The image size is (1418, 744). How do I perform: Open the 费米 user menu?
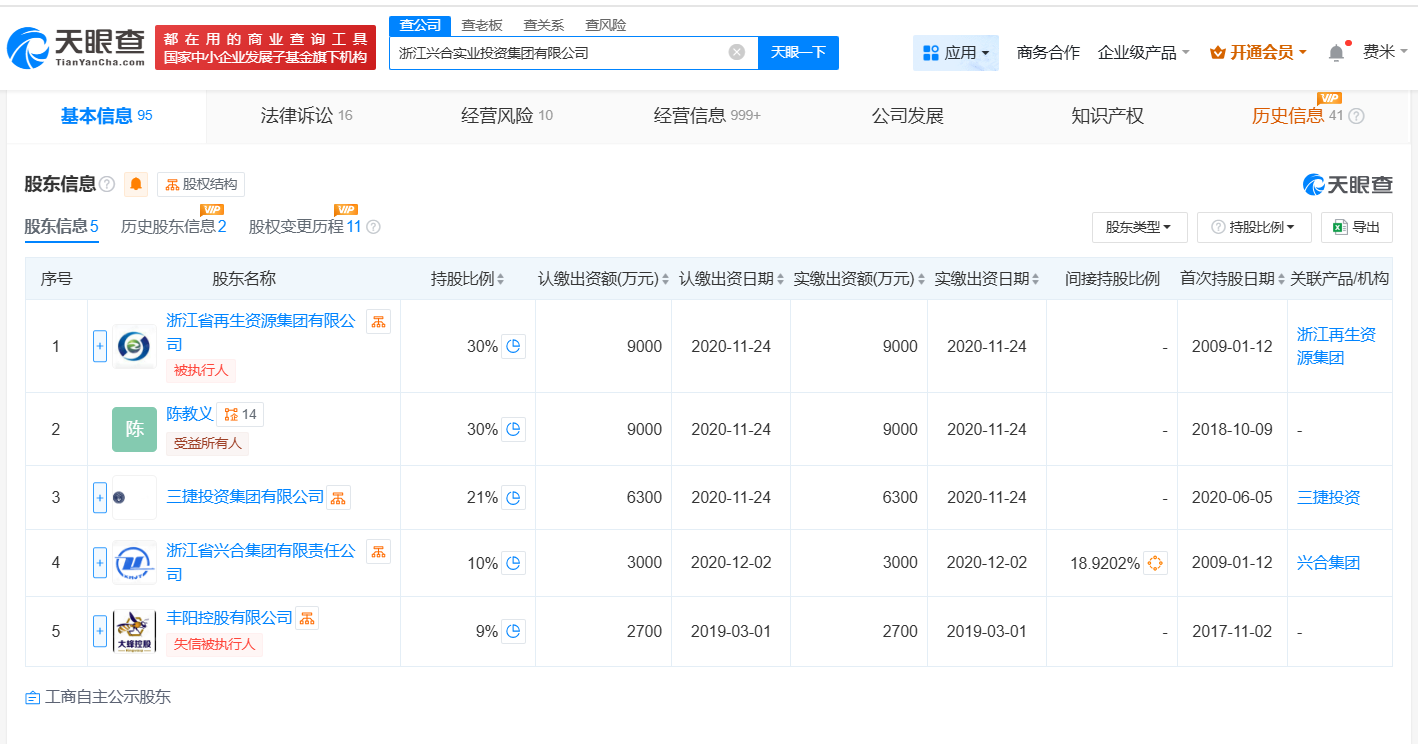pos(1385,52)
